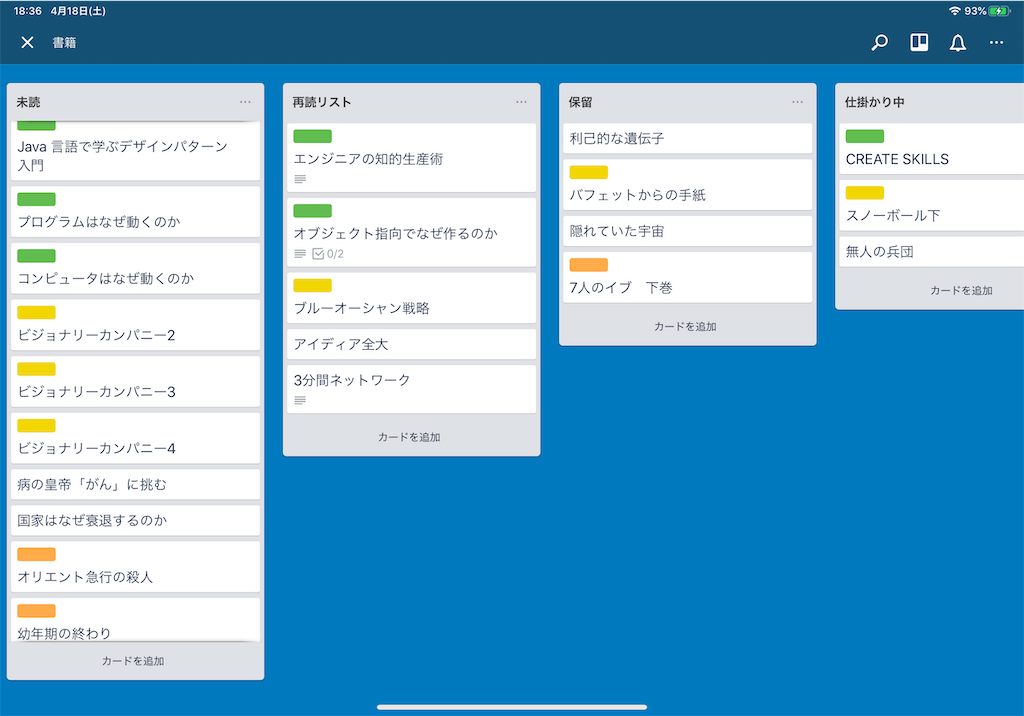
Task: Add a card to 仕掛かり中 list
Action: [961, 291]
